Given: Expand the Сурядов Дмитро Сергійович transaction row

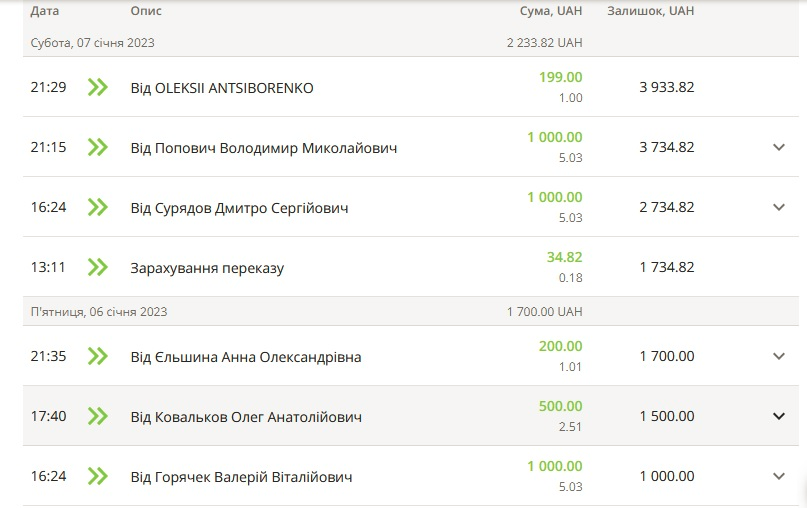Looking at the screenshot, I should click(779, 207).
